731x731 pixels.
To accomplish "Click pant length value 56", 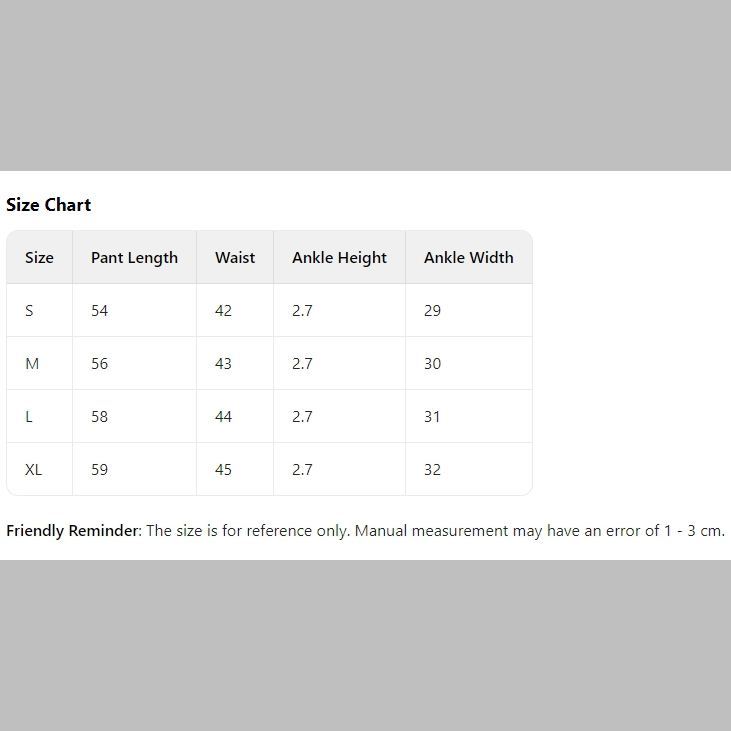I will (99, 364).
